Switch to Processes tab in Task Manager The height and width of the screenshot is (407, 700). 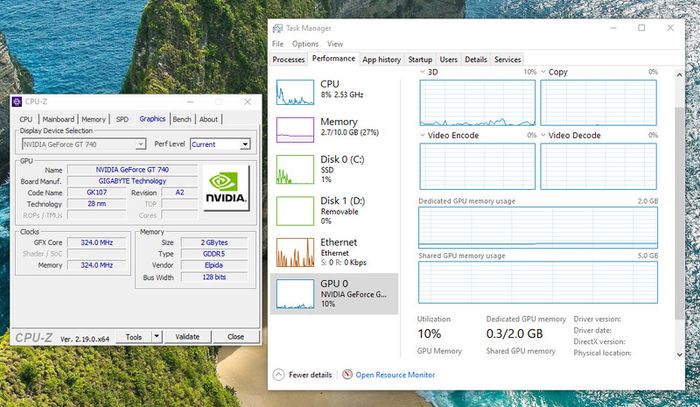point(288,59)
